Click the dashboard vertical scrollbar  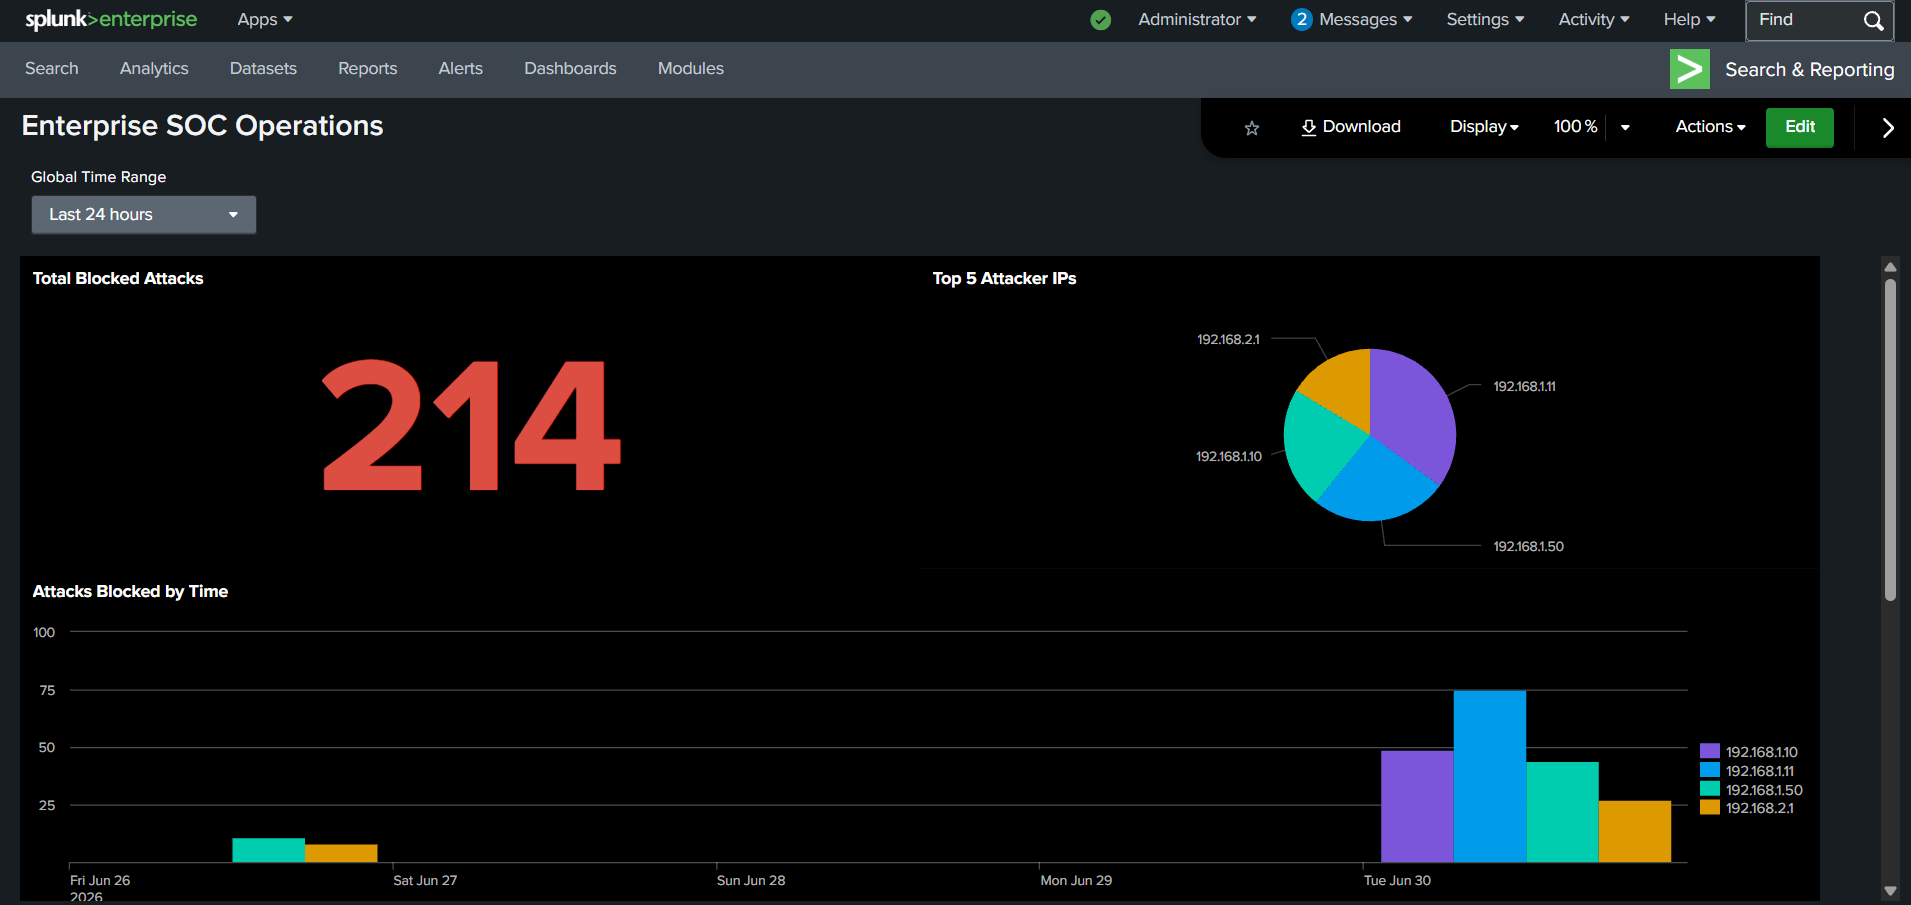coord(1890,440)
